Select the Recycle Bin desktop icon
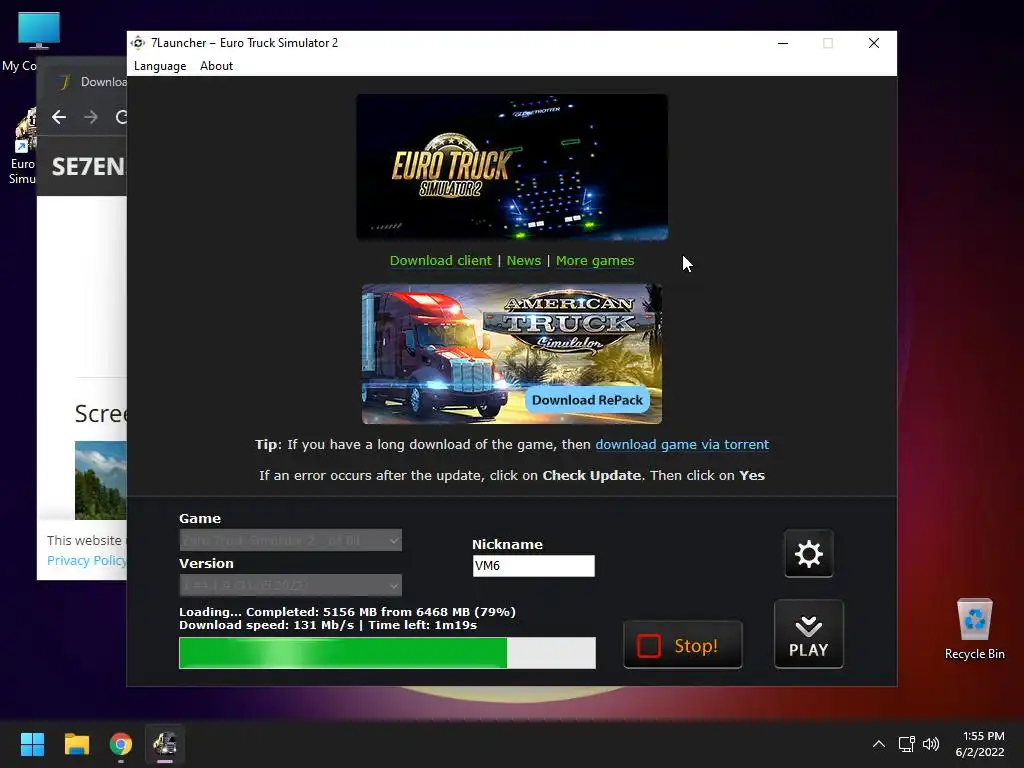Screen dimensions: 1024x768 pos(974,630)
